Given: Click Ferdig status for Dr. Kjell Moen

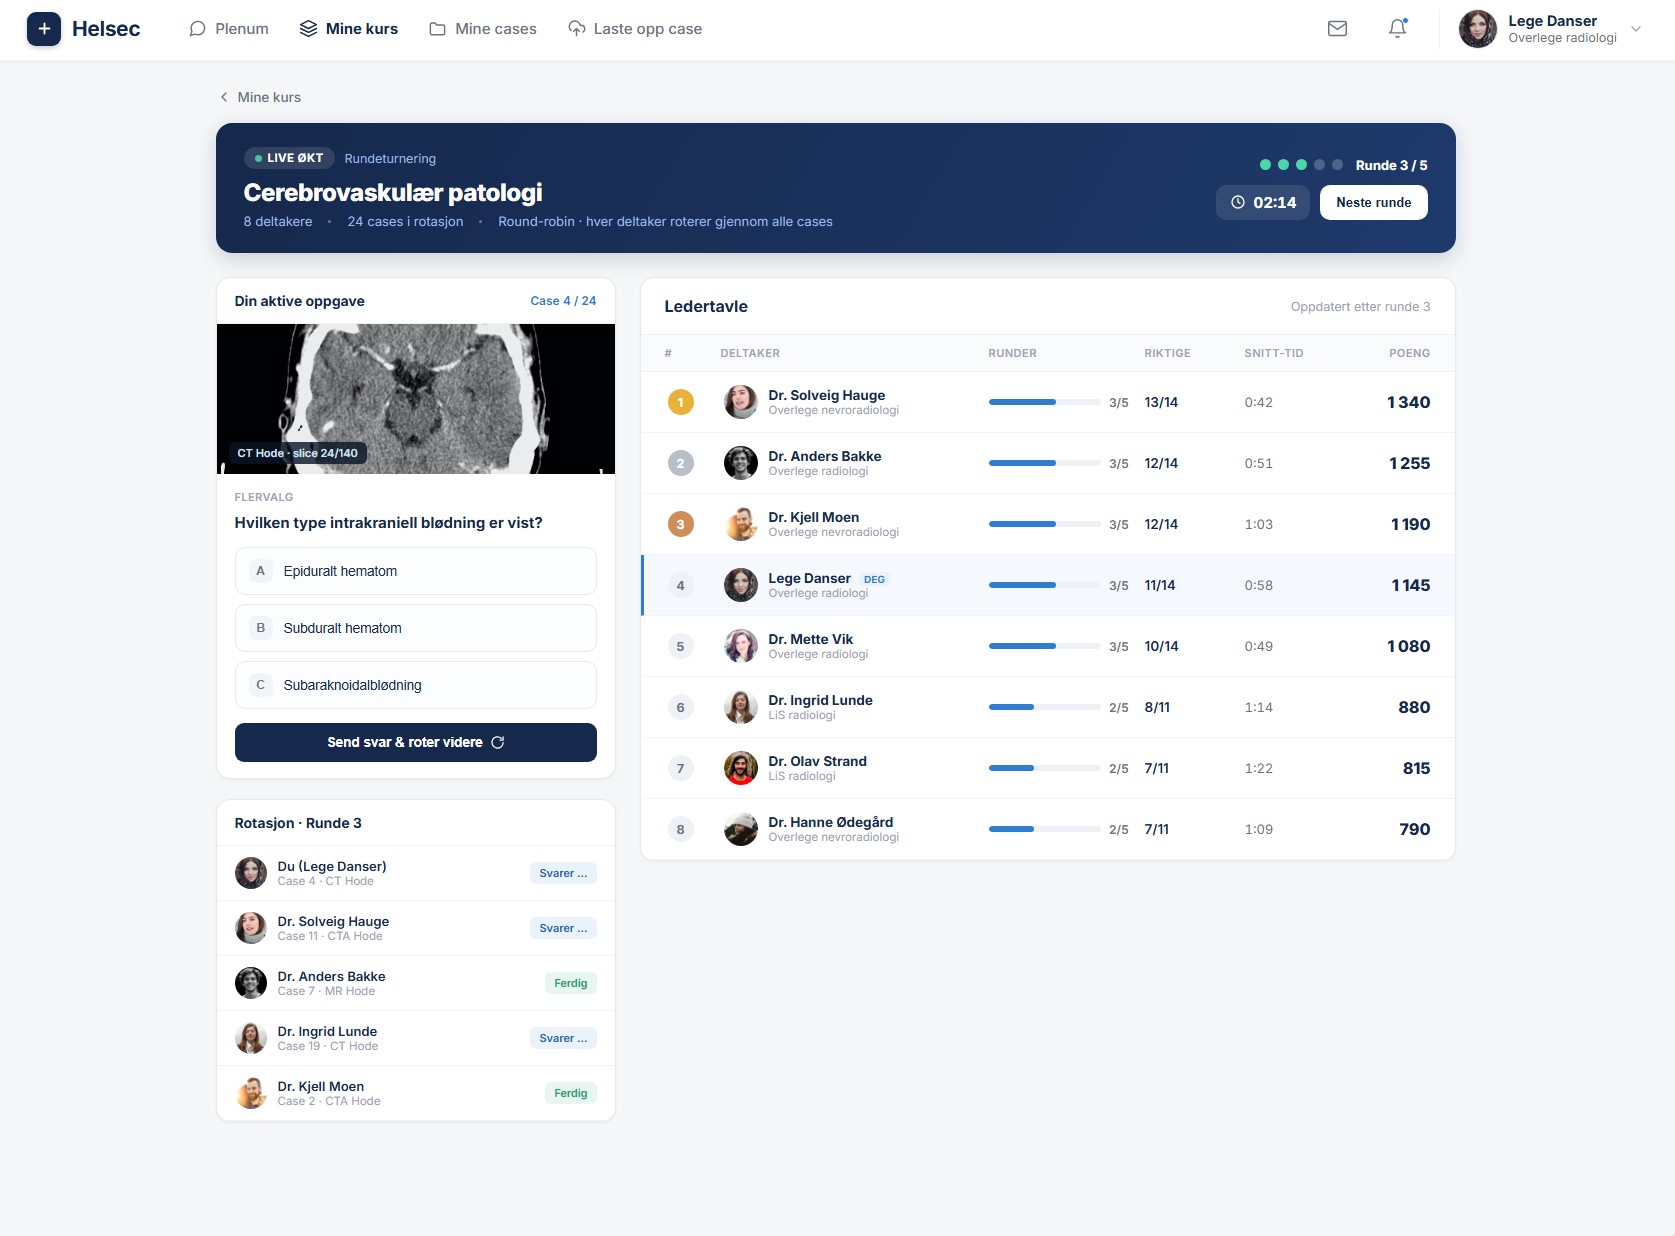Looking at the screenshot, I should click(x=571, y=1093).
